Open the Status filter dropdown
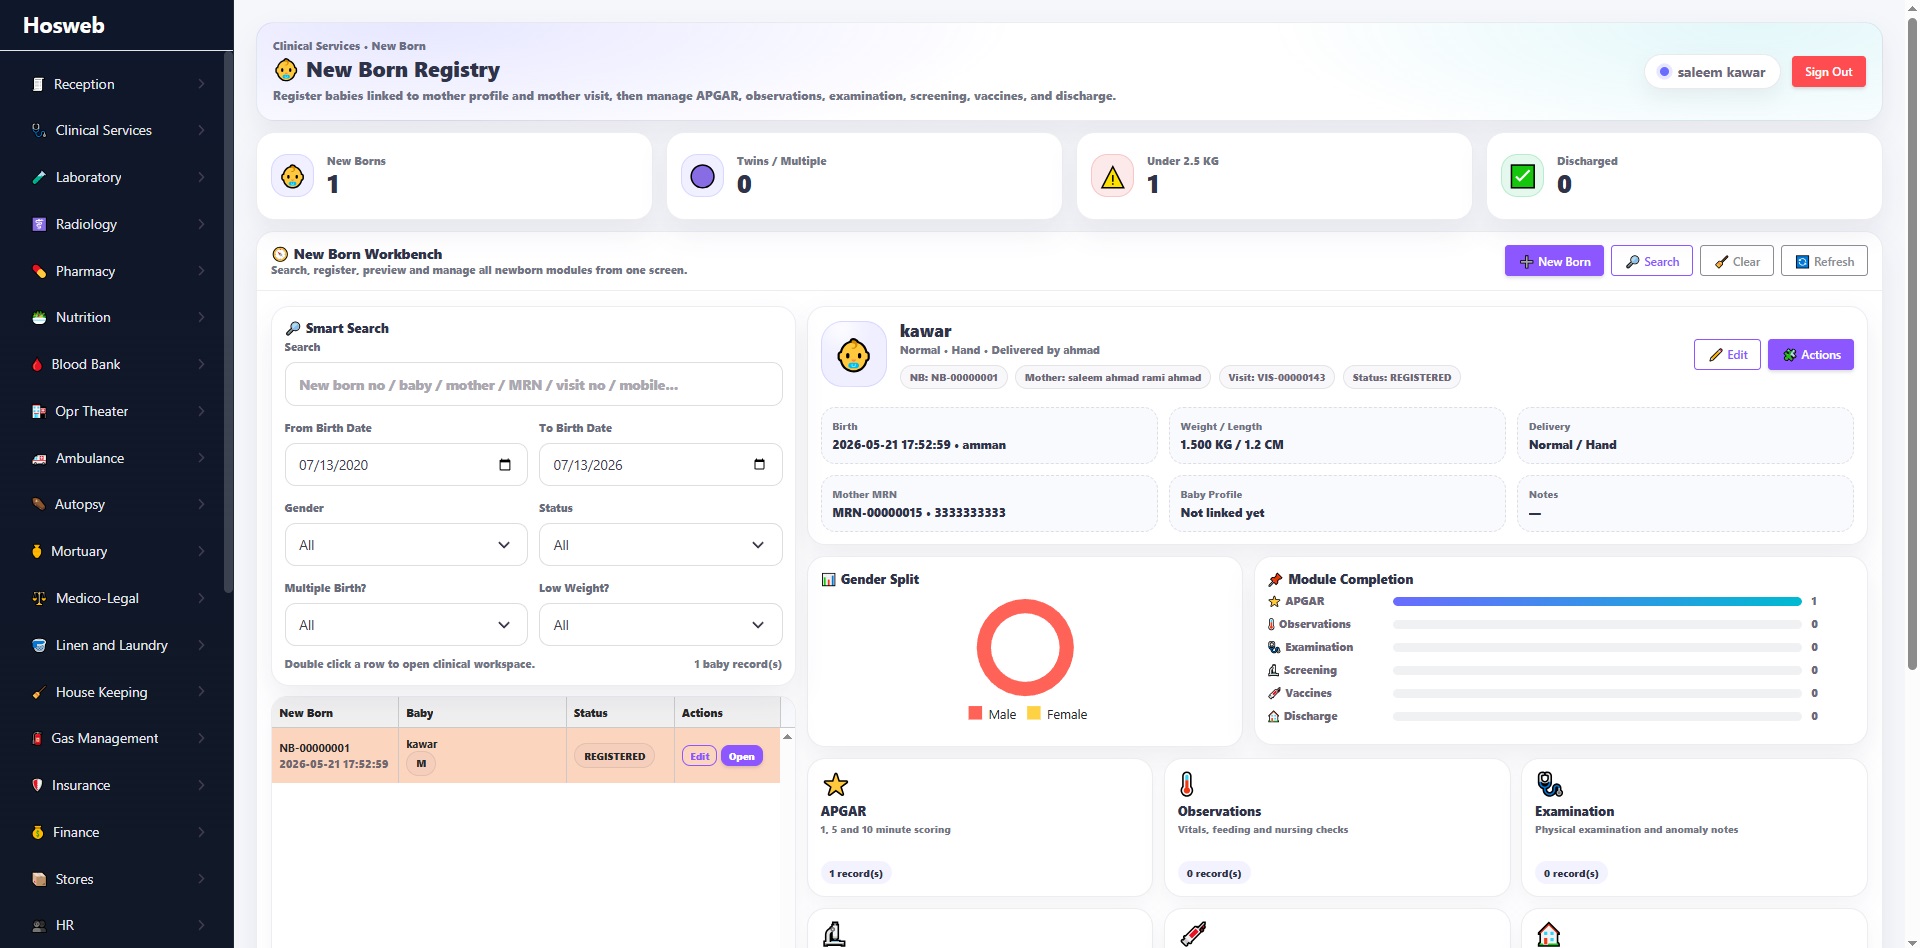Image resolution: width=1920 pixels, height=948 pixels. [660, 545]
